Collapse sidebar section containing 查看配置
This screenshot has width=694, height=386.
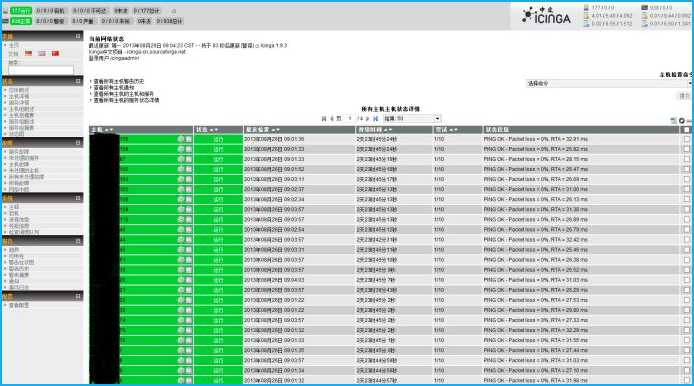pyautogui.click(x=78, y=296)
